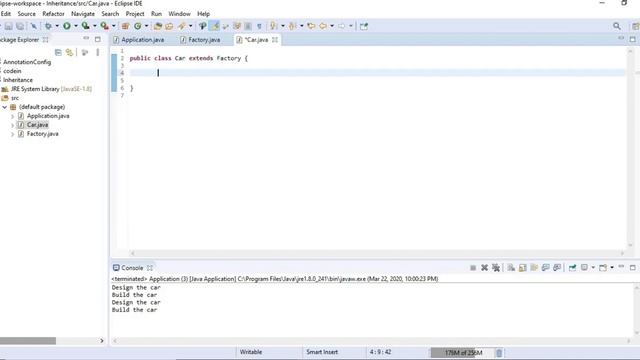Open the Window menu
640x360 pixels.
point(179,14)
